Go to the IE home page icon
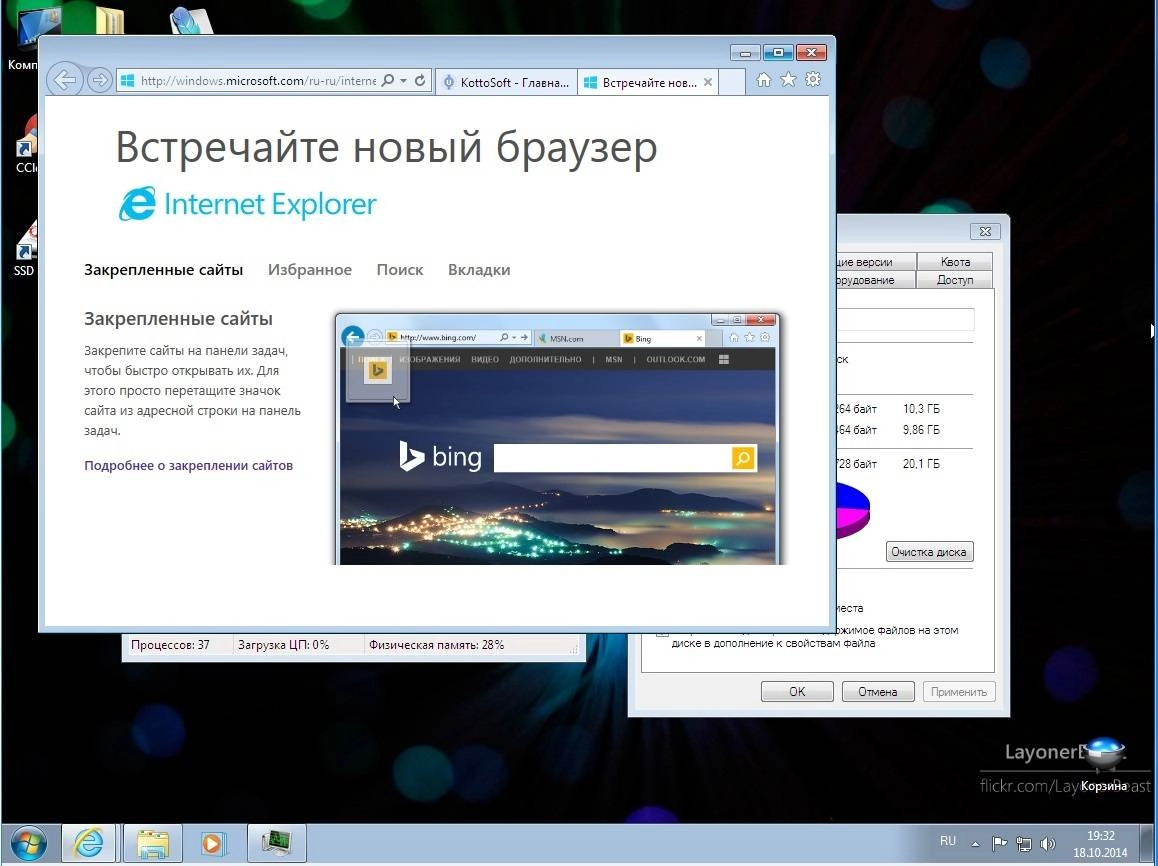 point(764,80)
